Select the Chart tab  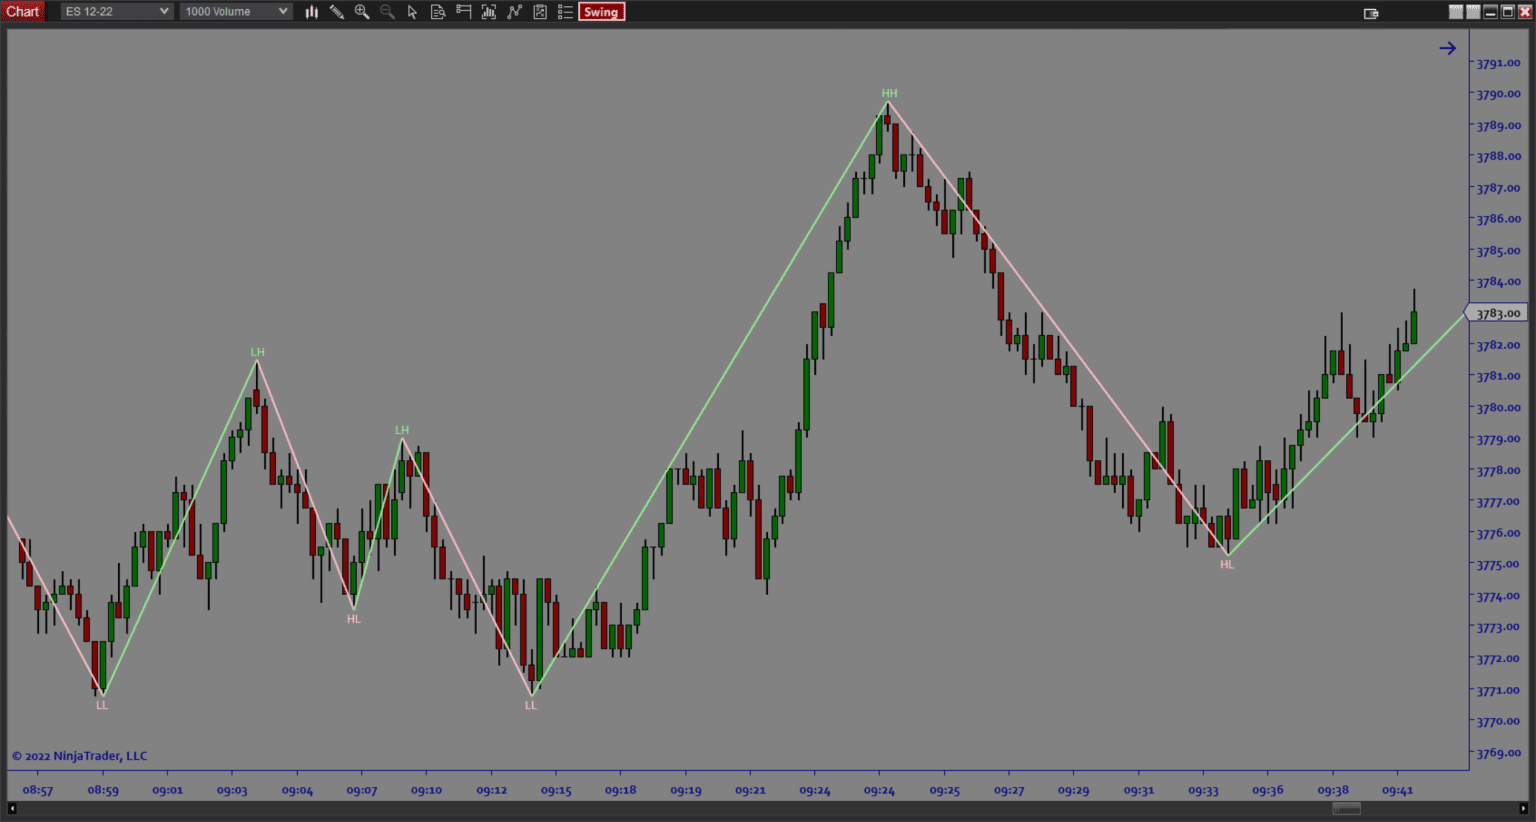pyautogui.click(x=22, y=11)
